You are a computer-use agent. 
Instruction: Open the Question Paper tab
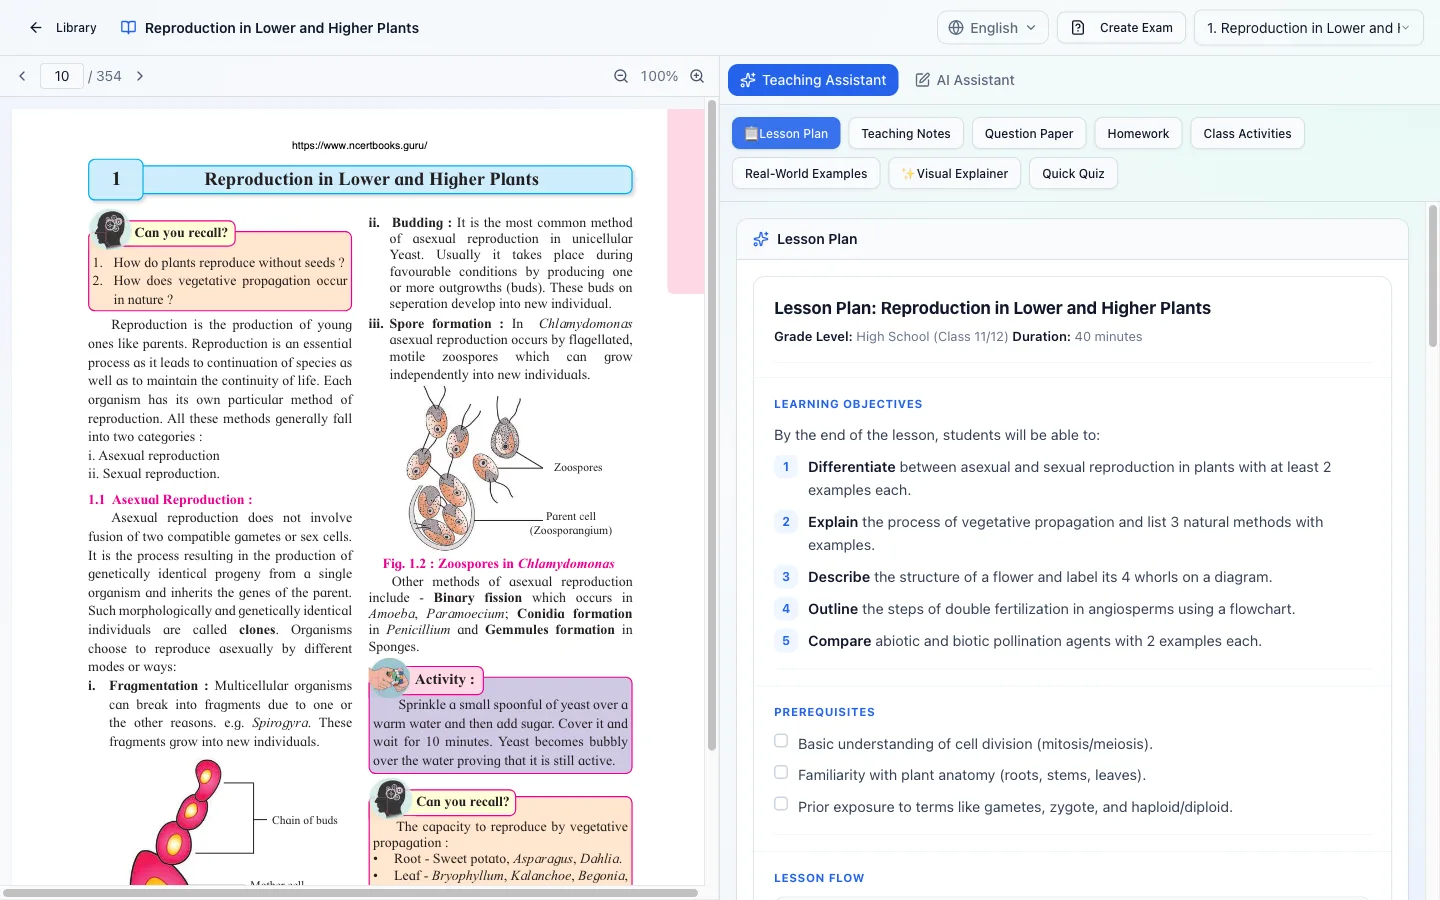(x=1029, y=133)
